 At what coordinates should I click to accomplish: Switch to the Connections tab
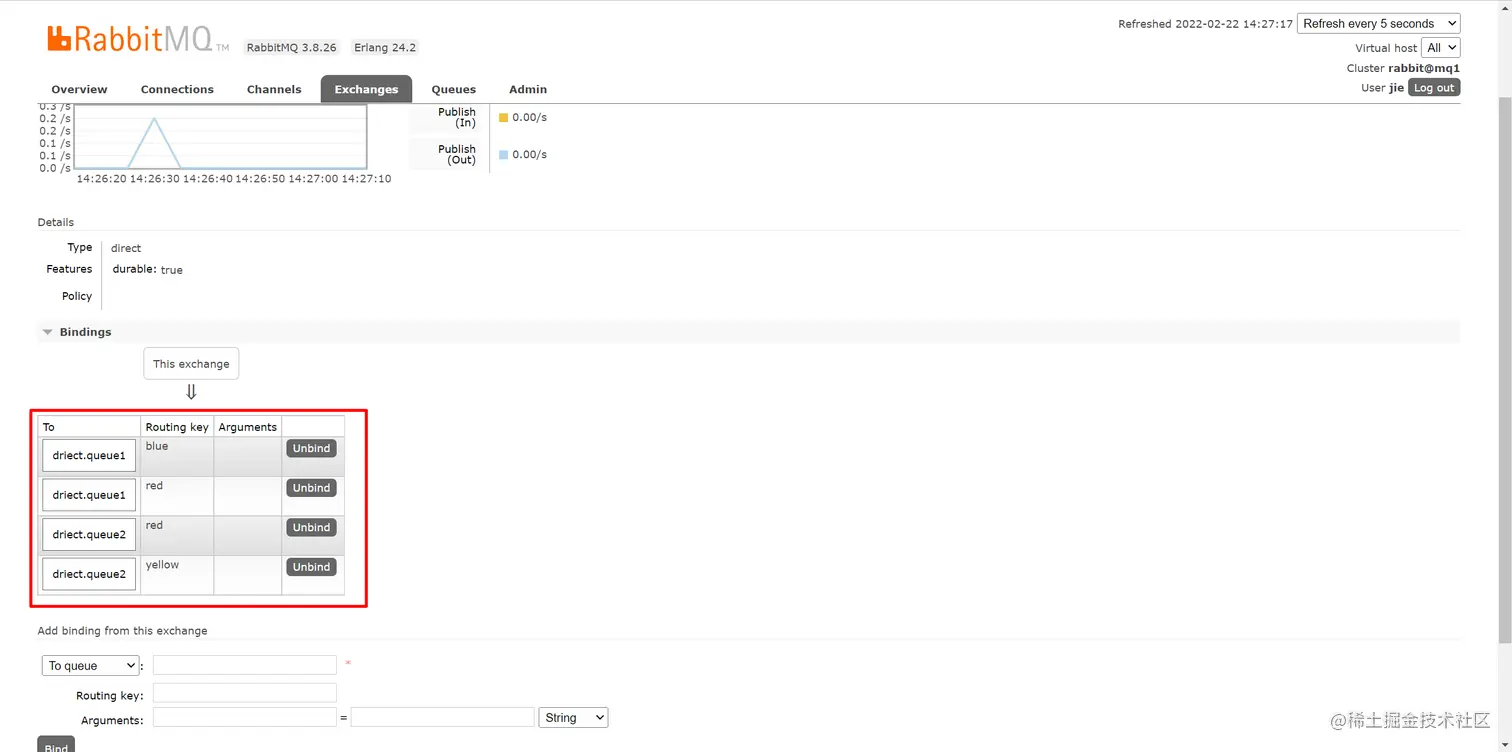(x=177, y=89)
